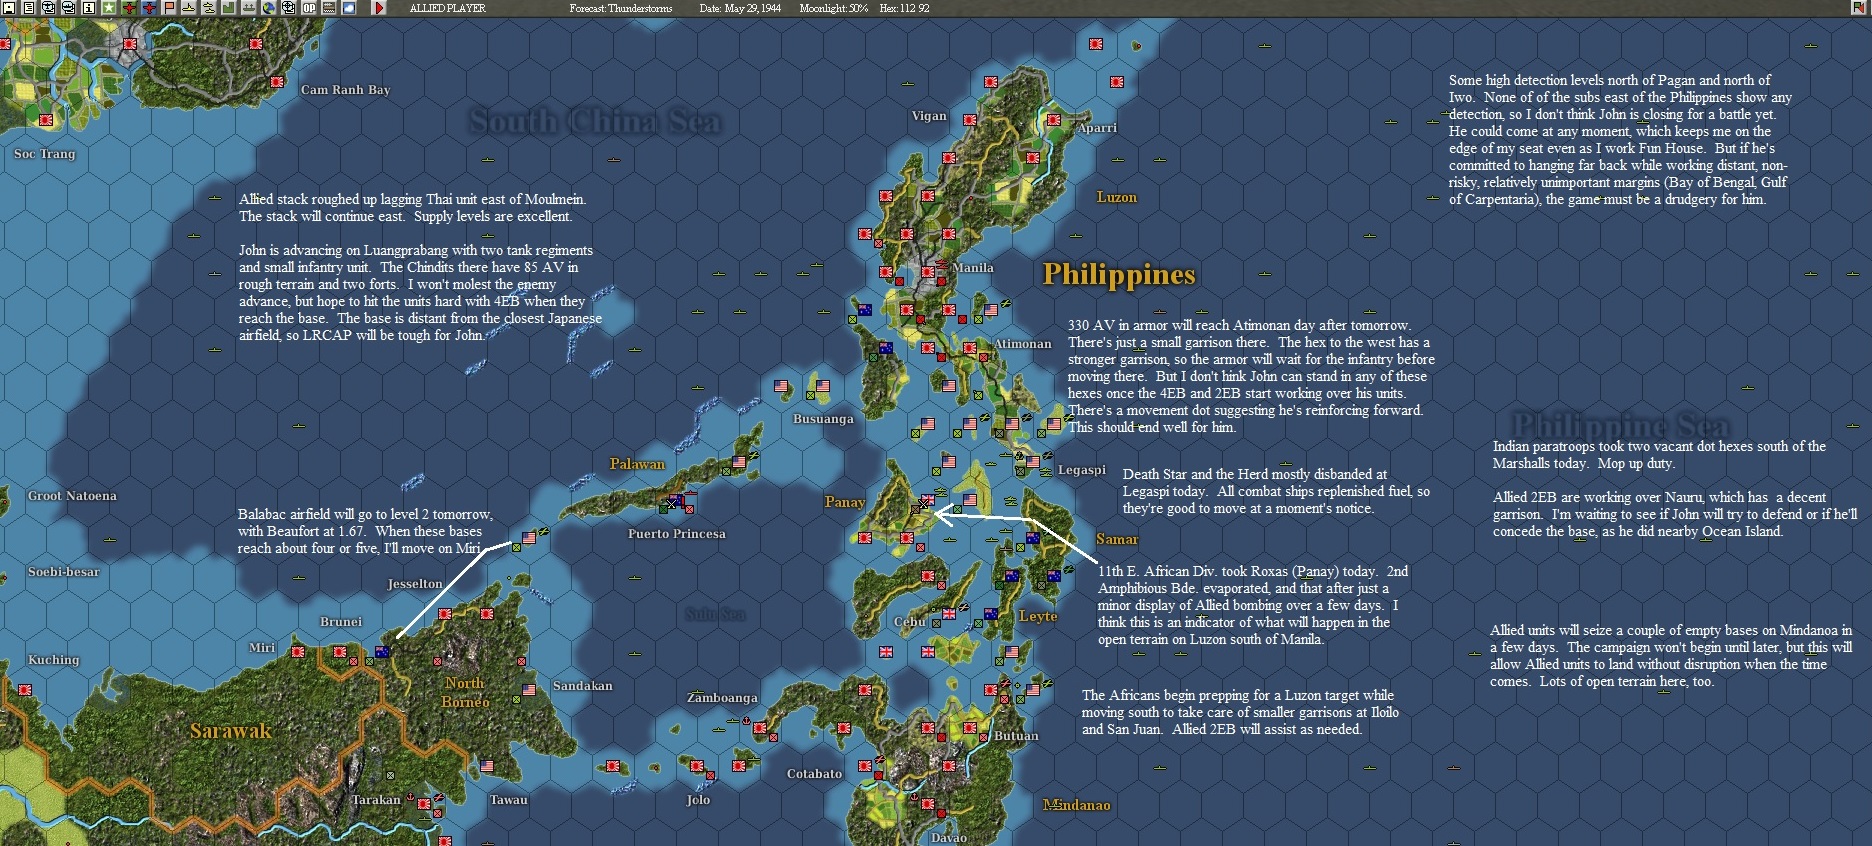Screen dimensions: 1872x846
Task: Select the Legaspi base label
Action: (x=1082, y=470)
